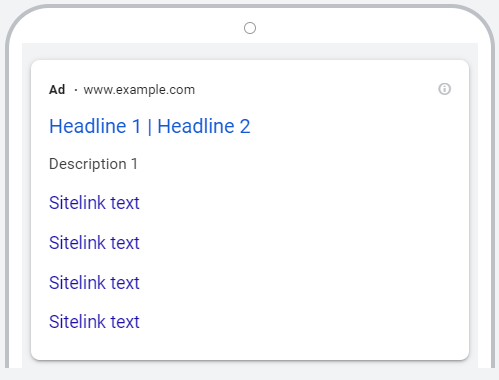Click the number 1 in Headline 1
The height and width of the screenshot is (380, 499).
[136, 126]
